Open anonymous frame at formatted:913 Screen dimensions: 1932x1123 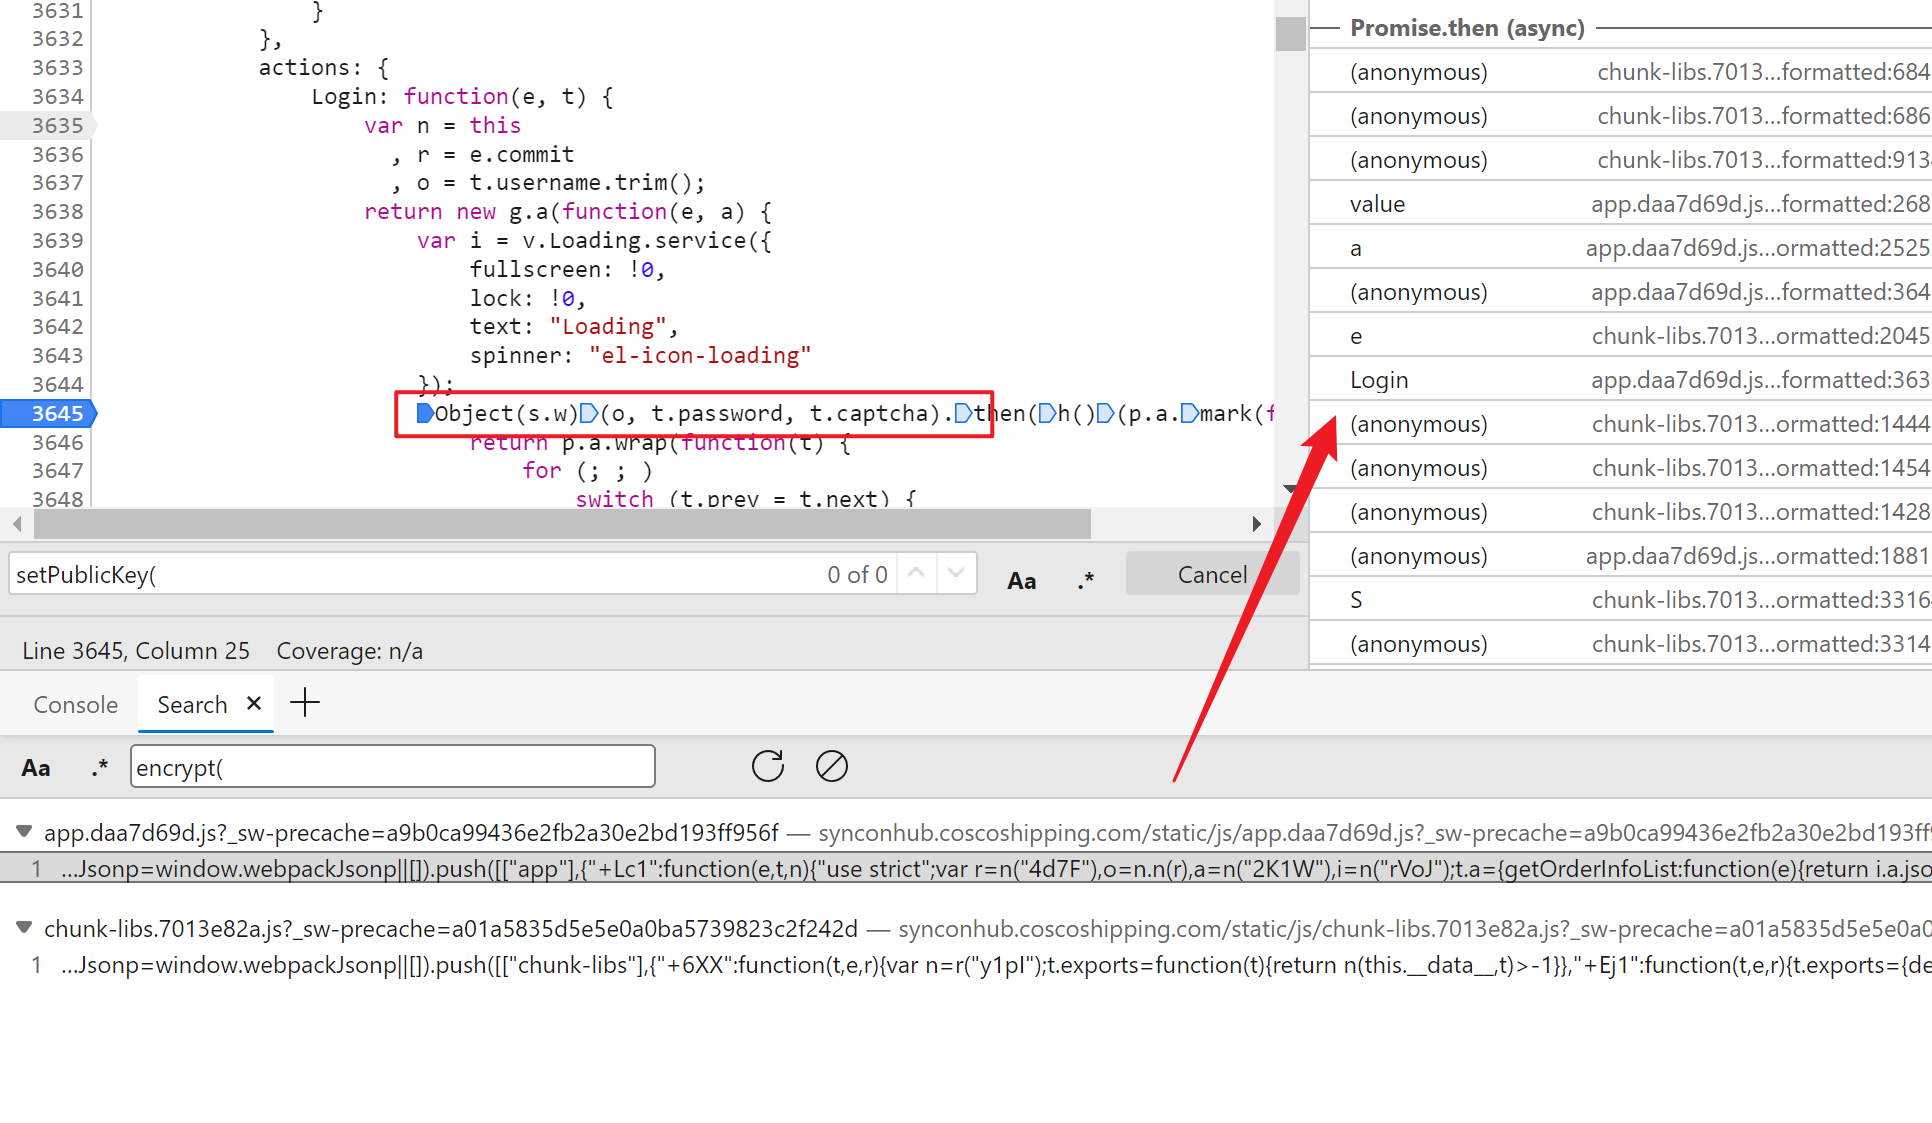click(1620, 160)
